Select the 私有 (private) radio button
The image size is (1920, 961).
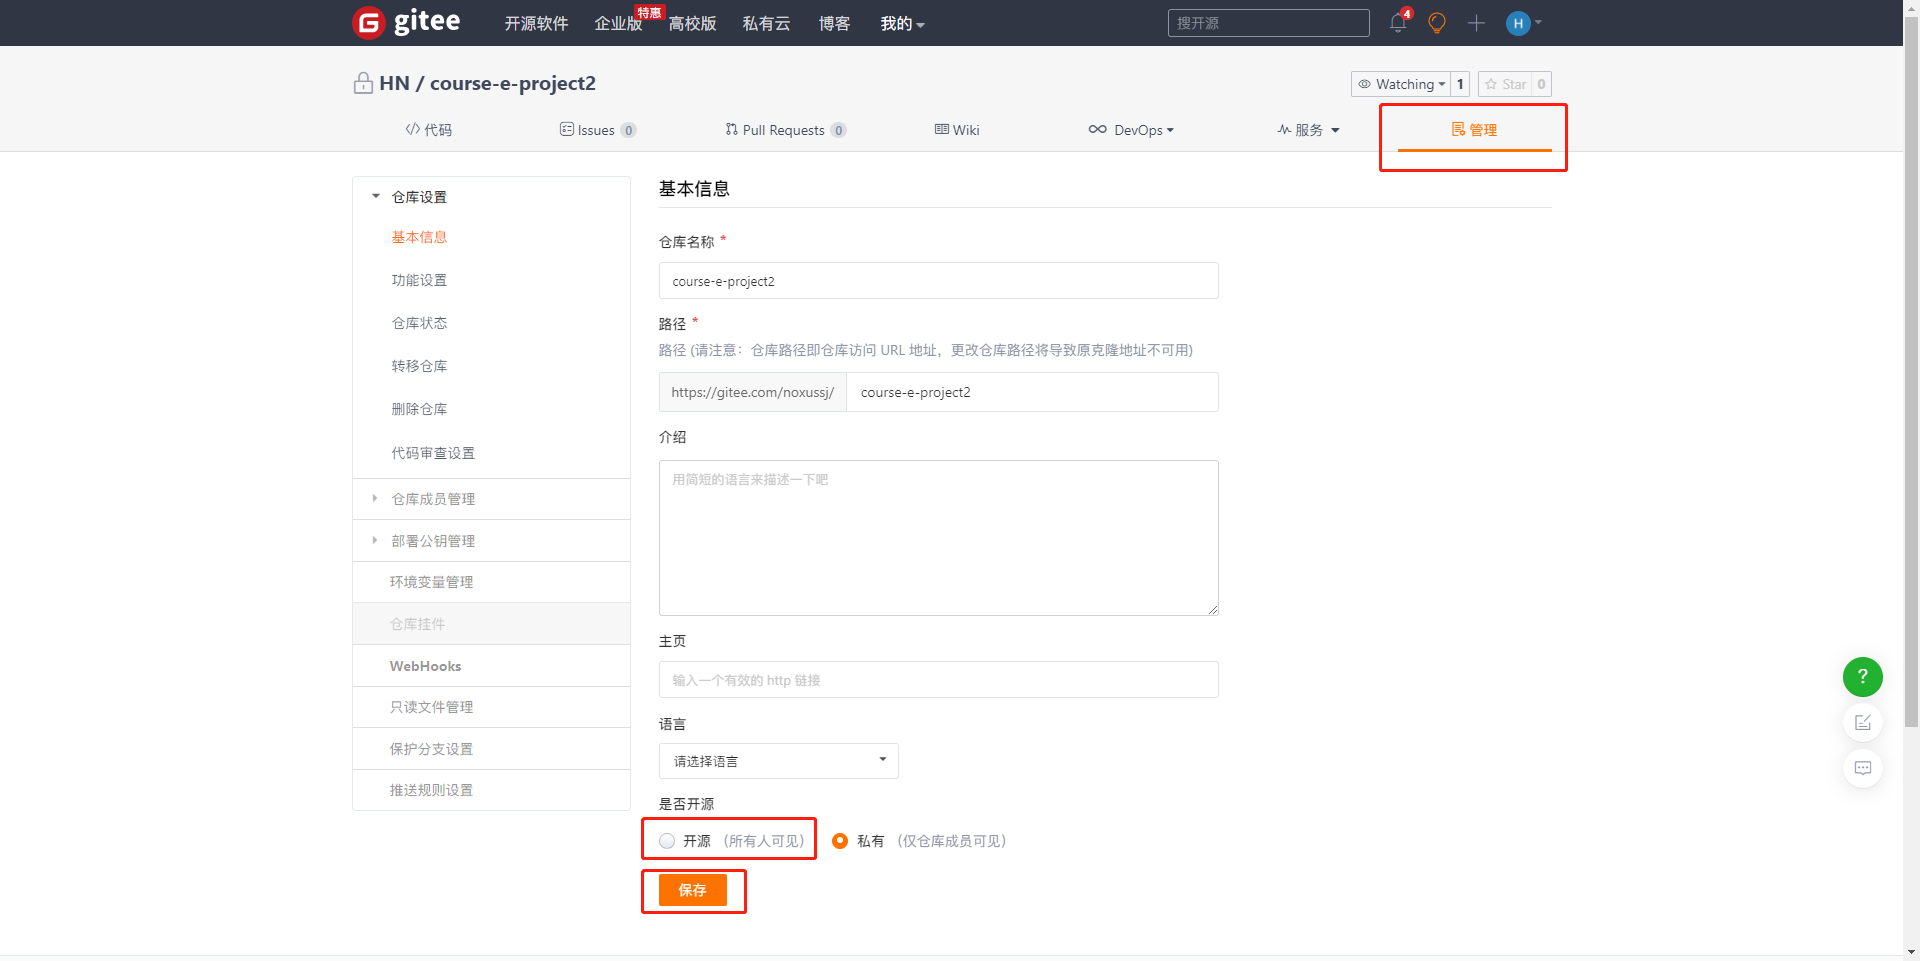(x=840, y=841)
